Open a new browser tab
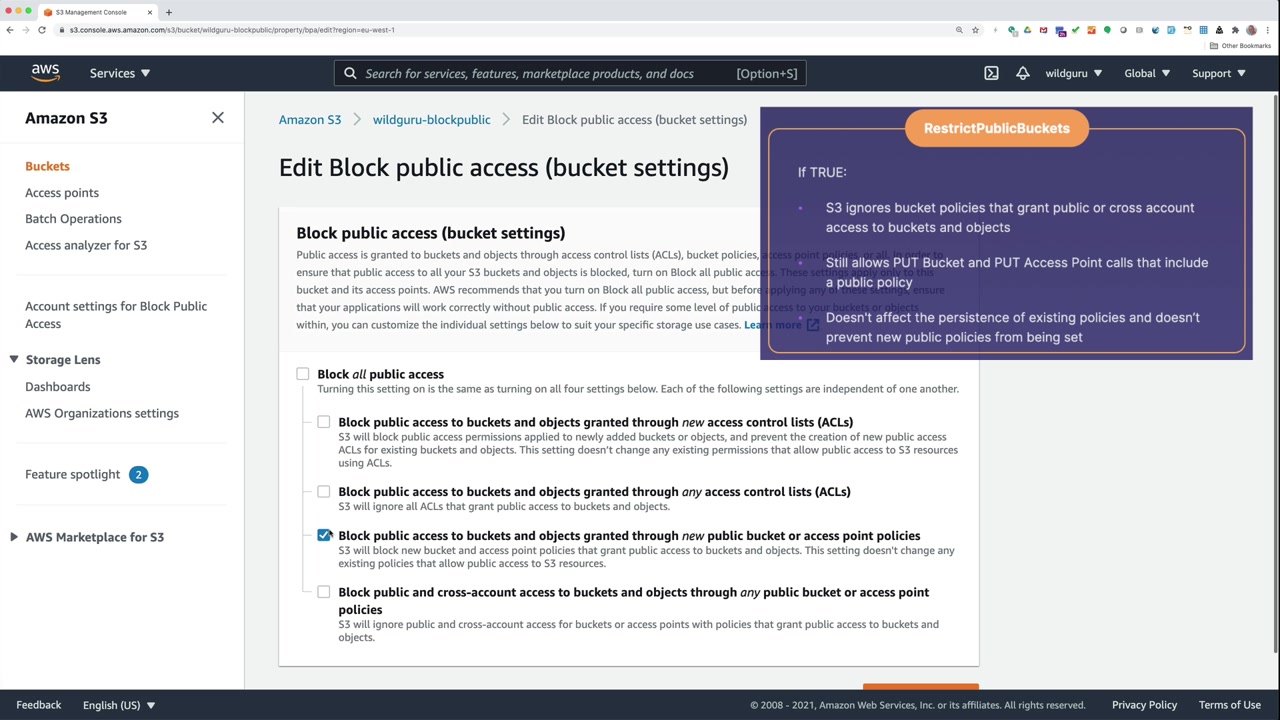 [168, 12]
